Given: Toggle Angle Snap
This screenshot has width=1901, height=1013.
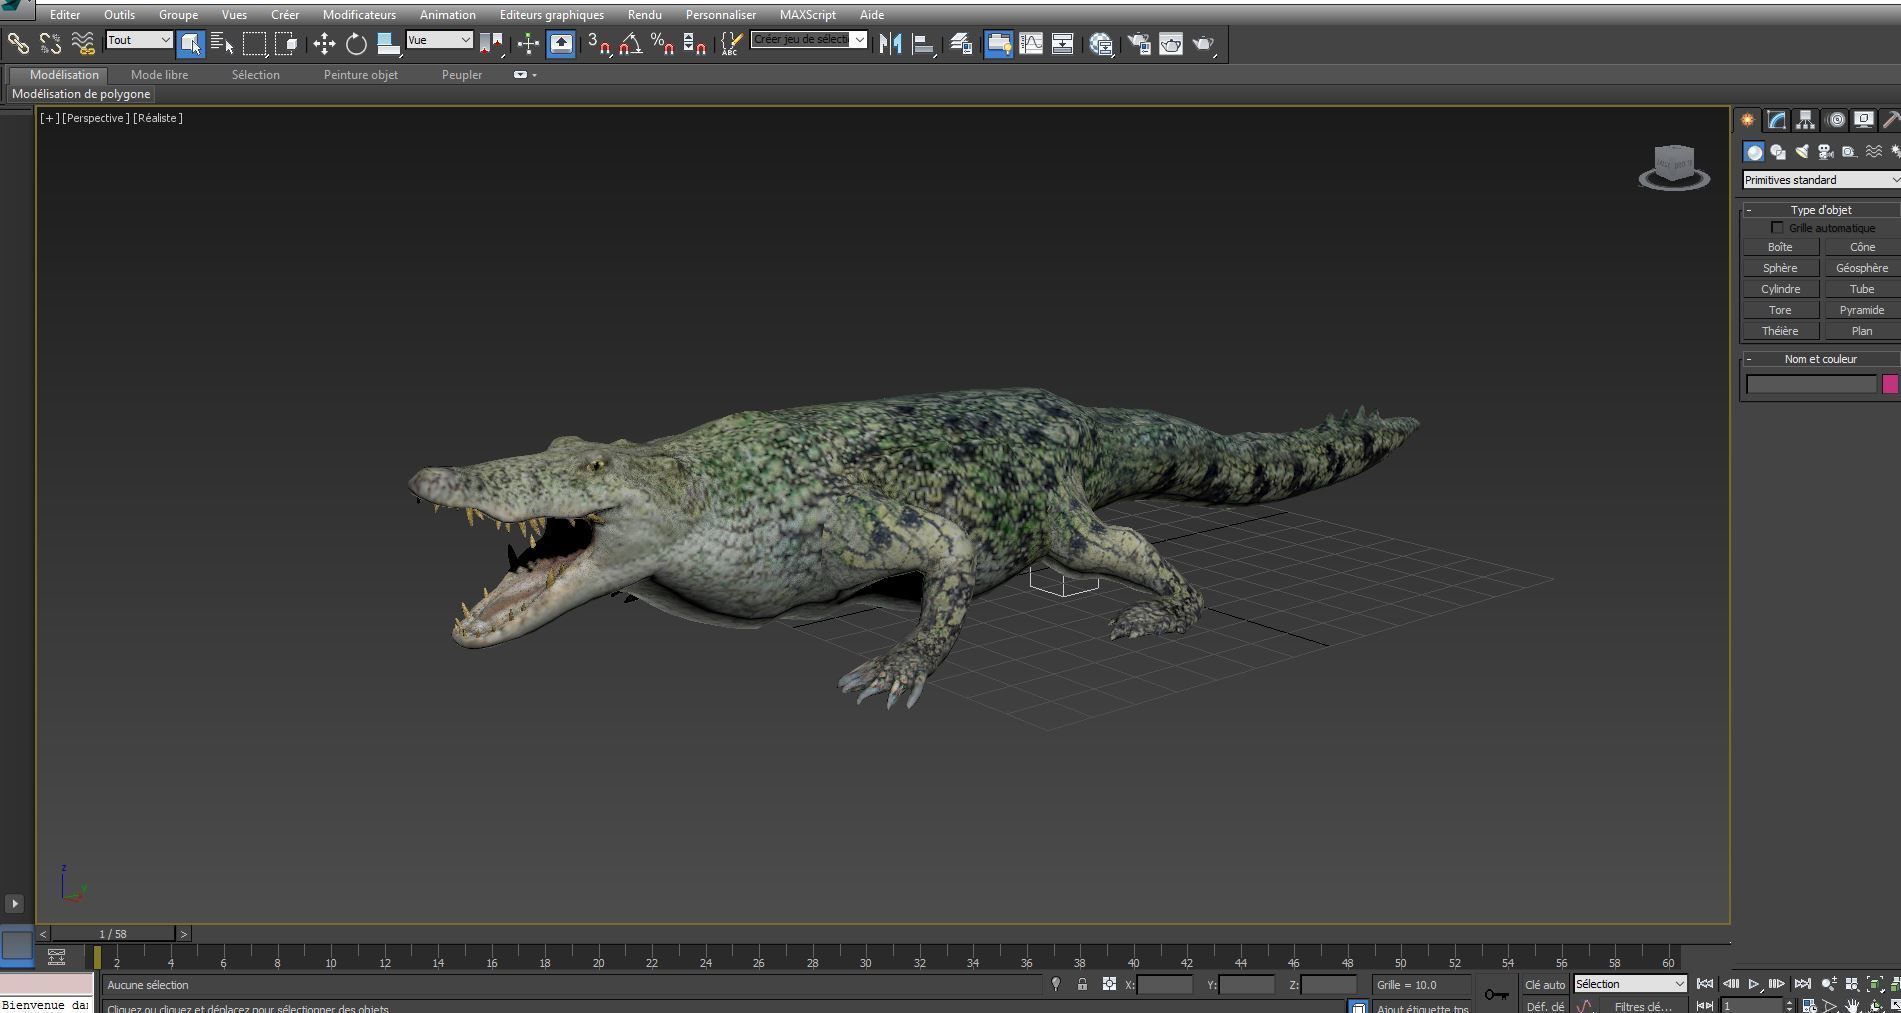Looking at the screenshot, I should pos(631,43).
